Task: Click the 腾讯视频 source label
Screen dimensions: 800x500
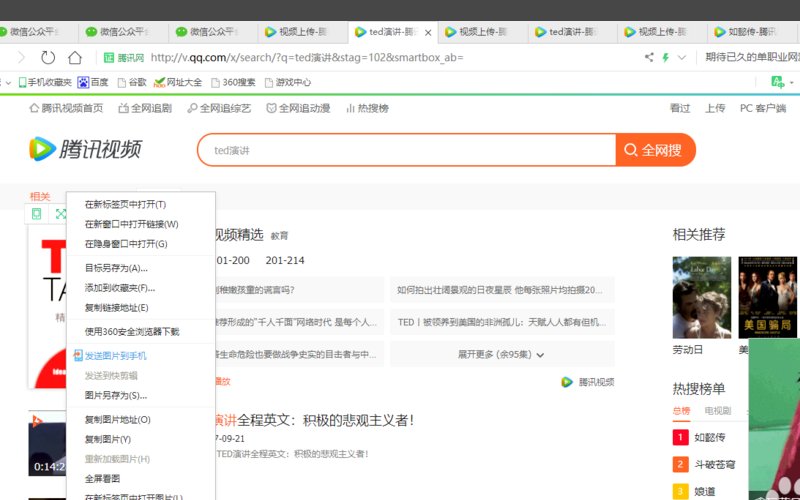Action: coord(588,382)
